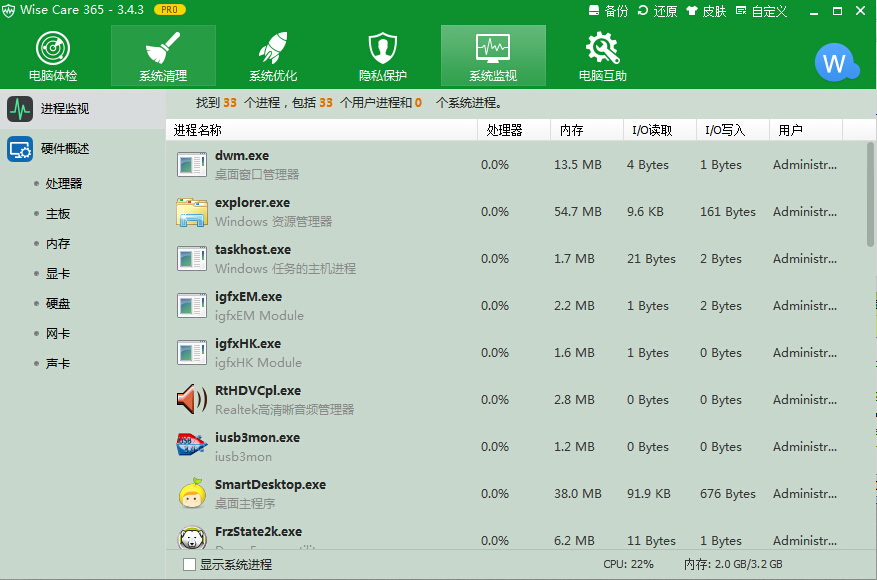The width and height of the screenshot is (877, 580).
Task: Click the RtHDVCpl.exe speaker icon
Action: (x=192, y=399)
